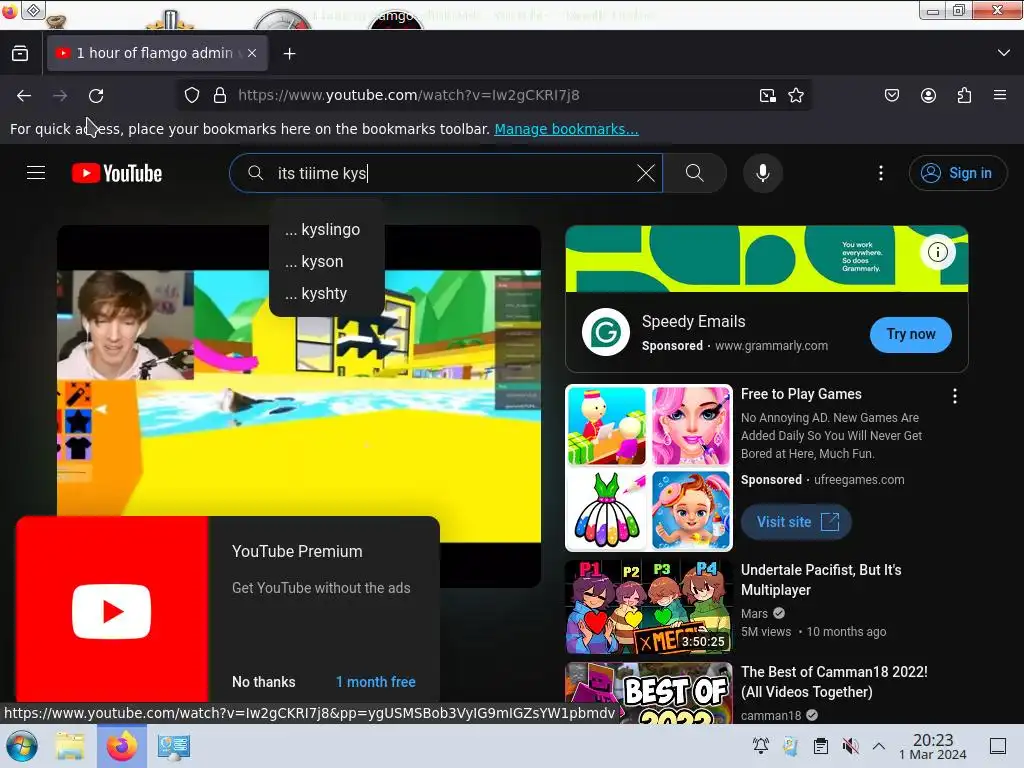Go to the YouTube home logo
1024x768 pixels.
click(117, 173)
